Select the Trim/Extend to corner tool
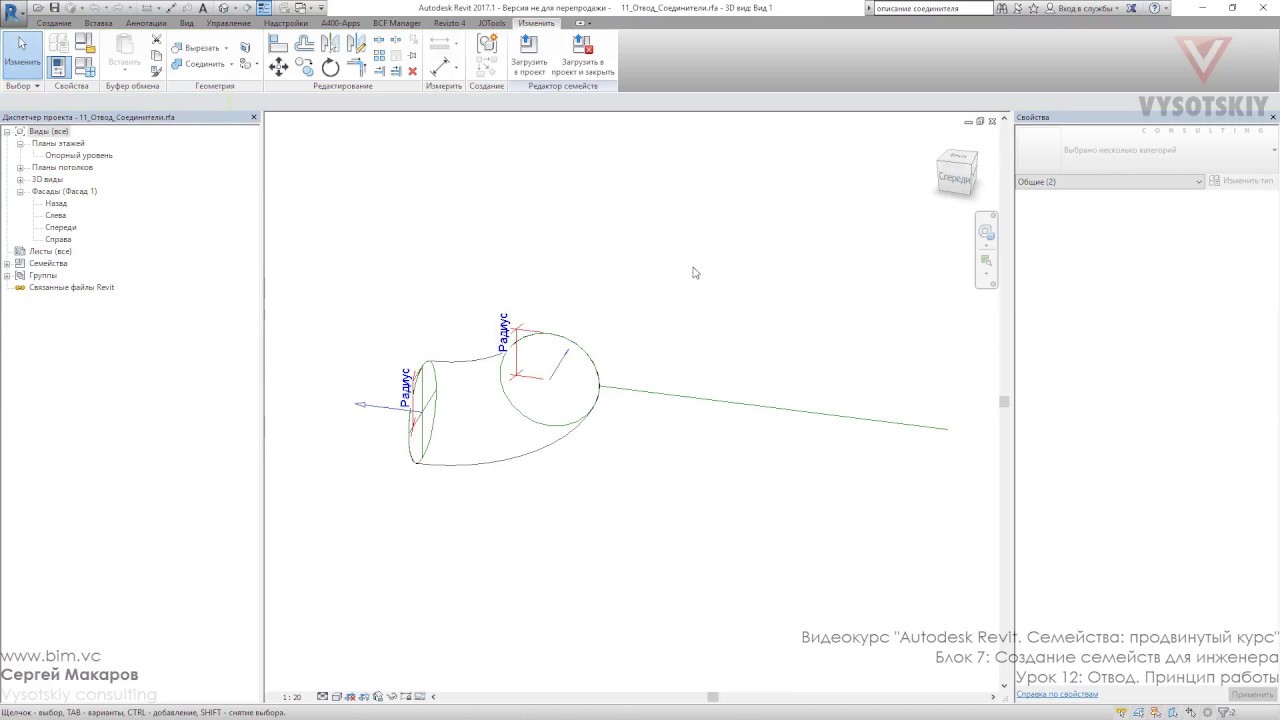 coord(356,68)
